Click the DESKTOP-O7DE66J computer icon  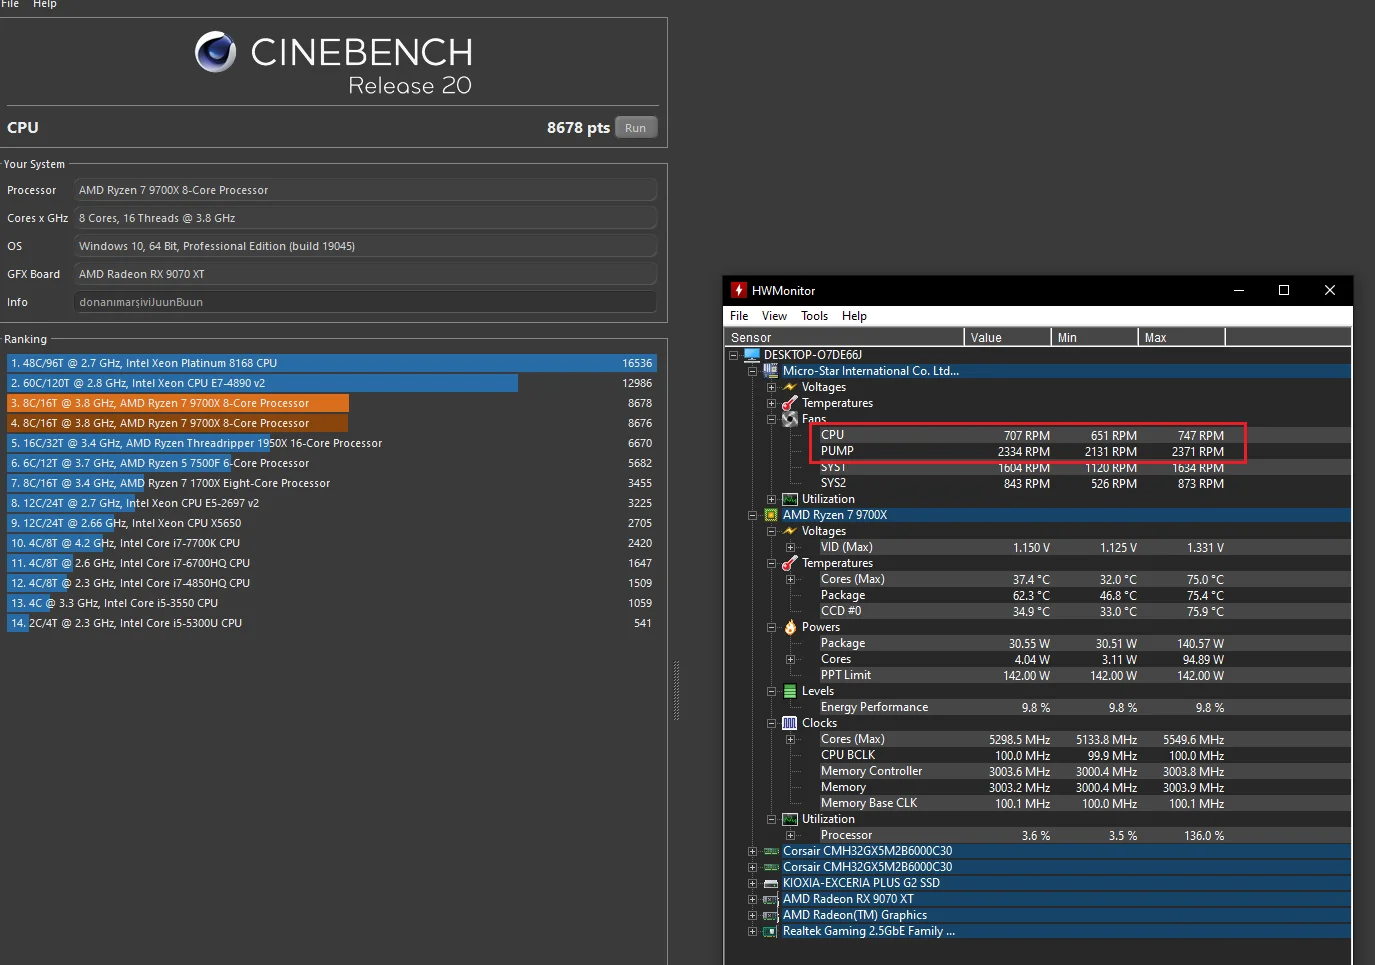(x=752, y=355)
